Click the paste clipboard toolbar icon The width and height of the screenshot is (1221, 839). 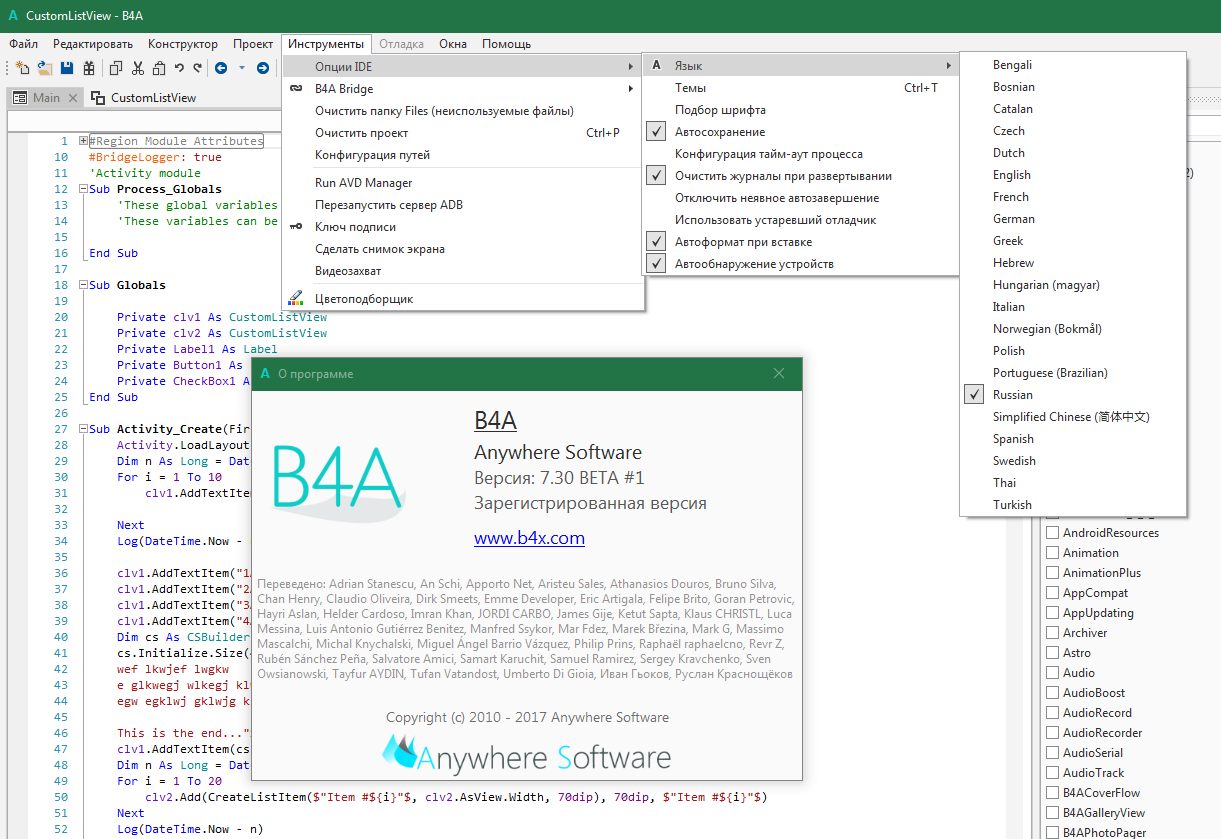point(159,68)
